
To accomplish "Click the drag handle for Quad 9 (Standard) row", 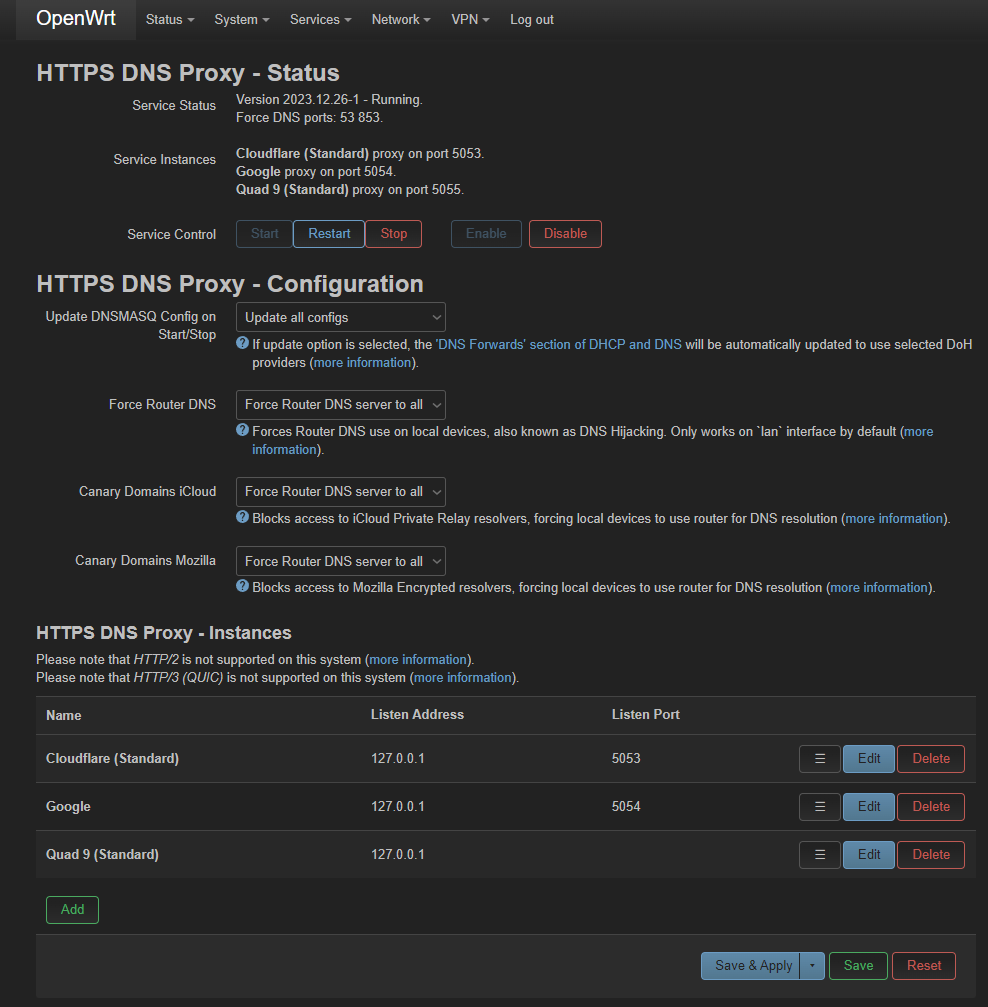I will (x=820, y=855).
